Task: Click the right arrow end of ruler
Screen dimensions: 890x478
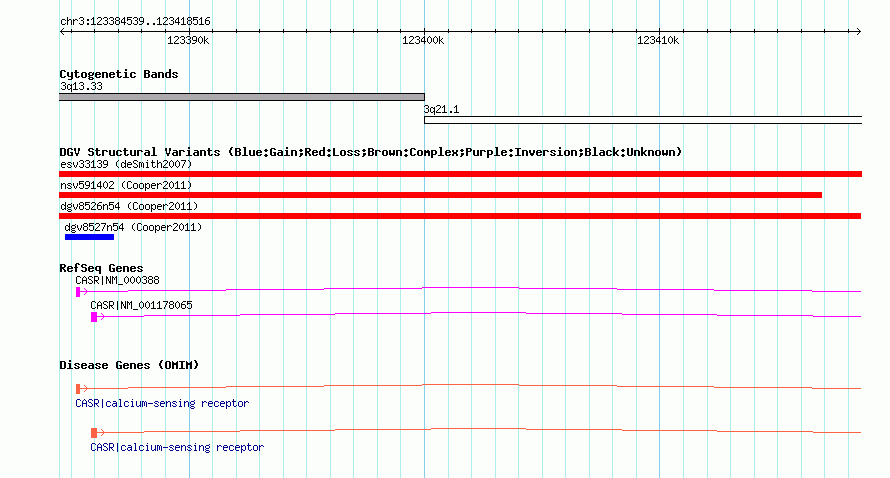Action: tap(858, 32)
